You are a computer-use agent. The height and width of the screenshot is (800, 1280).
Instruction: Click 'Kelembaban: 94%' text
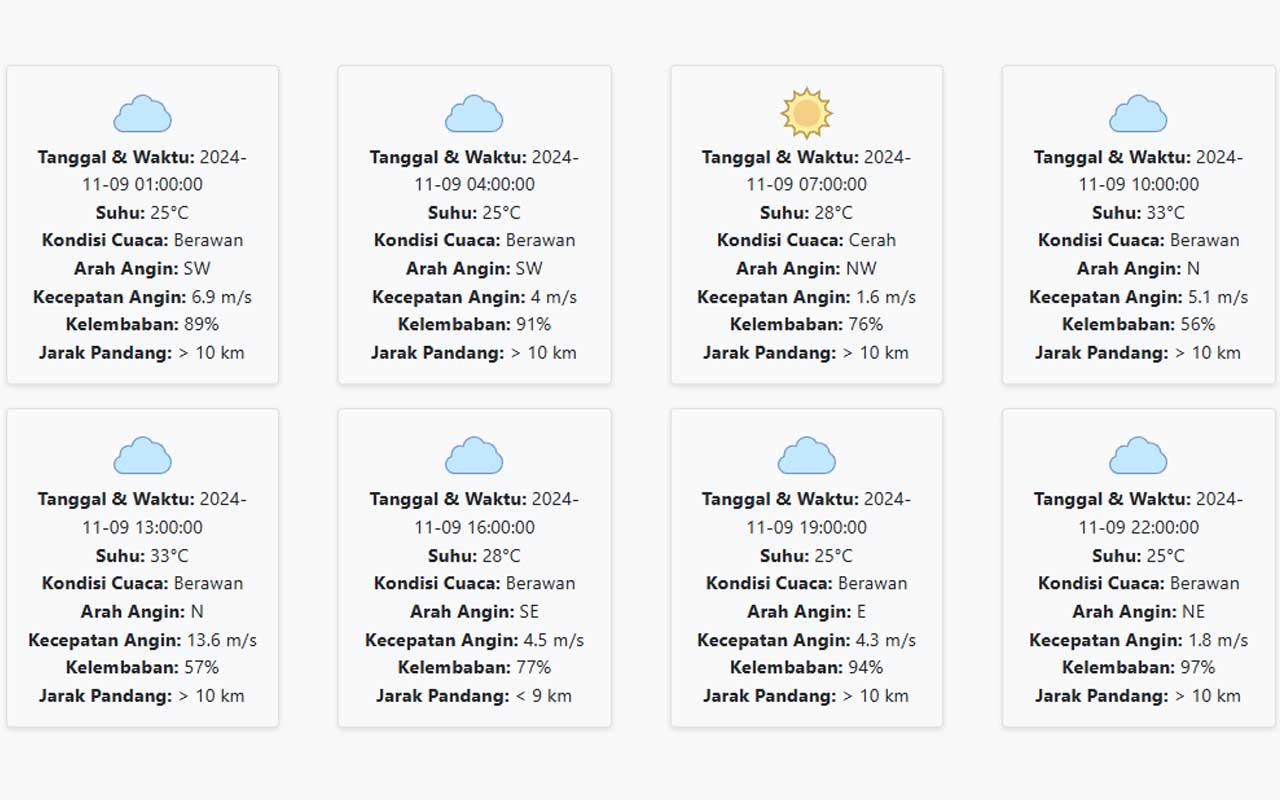(x=806, y=667)
